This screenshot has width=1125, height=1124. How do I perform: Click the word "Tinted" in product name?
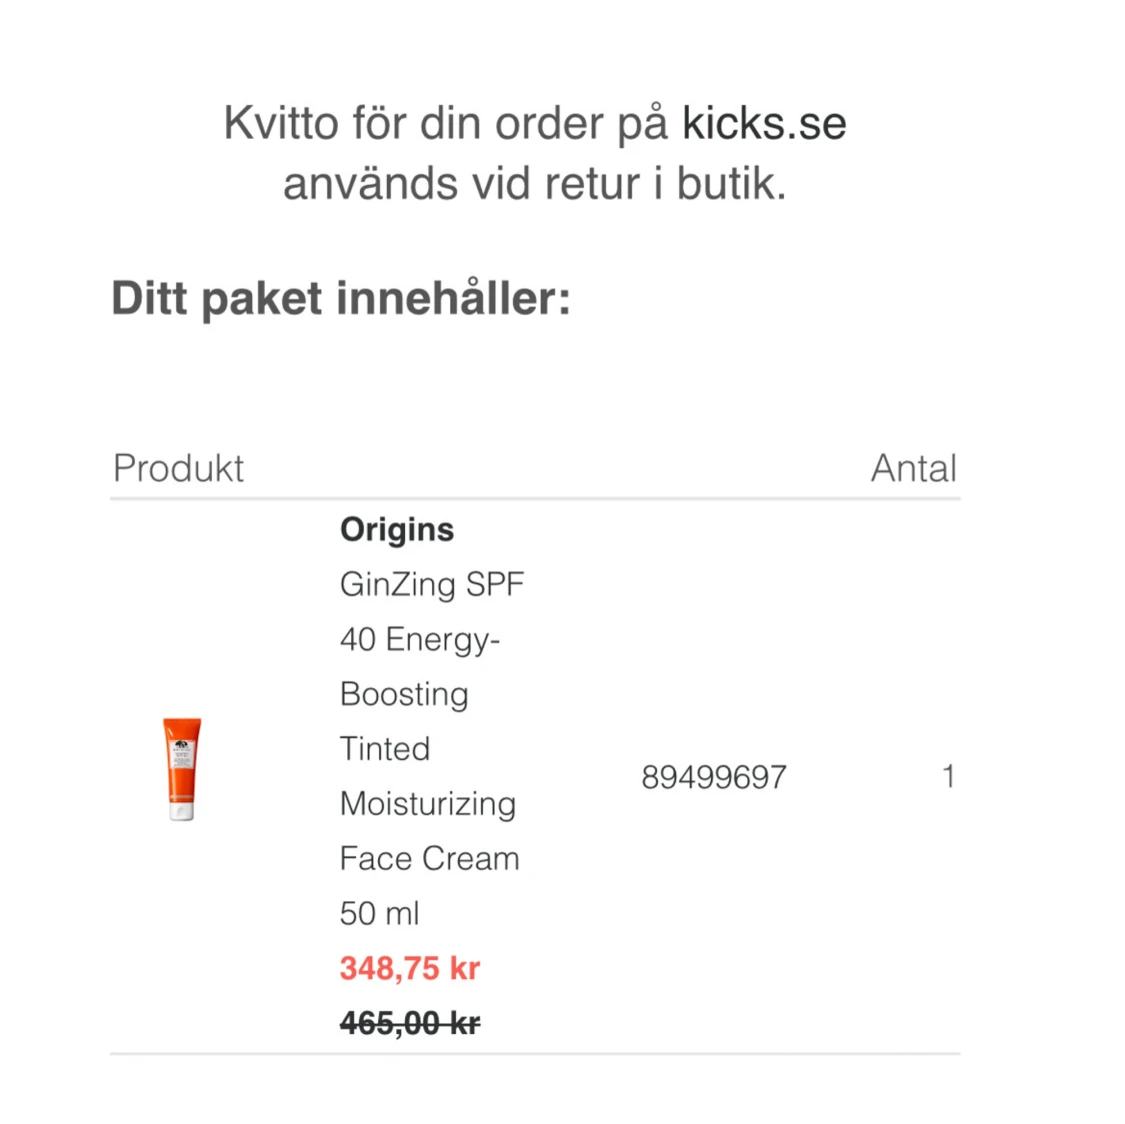point(385,749)
